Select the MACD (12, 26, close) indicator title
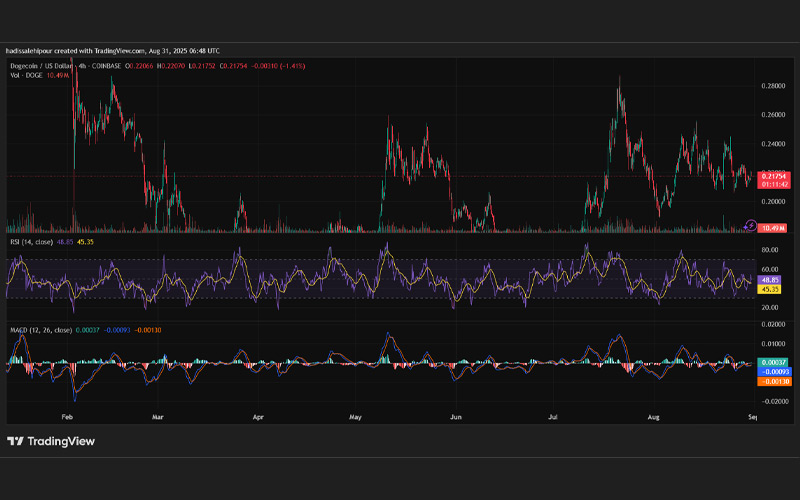Viewport: 800px width, 500px height. (x=41, y=330)
